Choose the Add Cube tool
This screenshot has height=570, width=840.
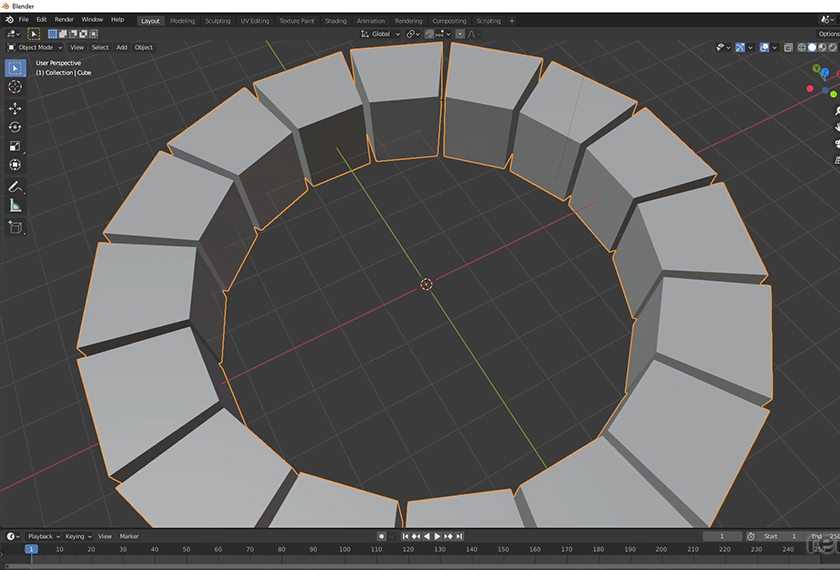pos(15,227)
